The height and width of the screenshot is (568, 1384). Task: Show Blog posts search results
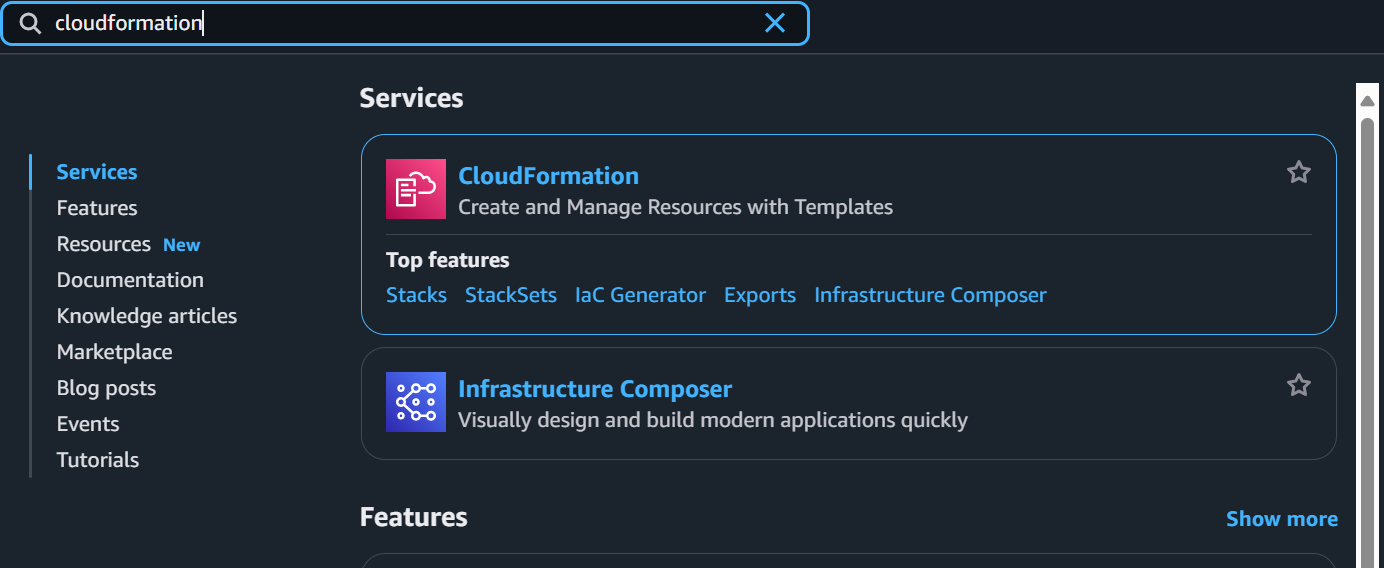106,388
